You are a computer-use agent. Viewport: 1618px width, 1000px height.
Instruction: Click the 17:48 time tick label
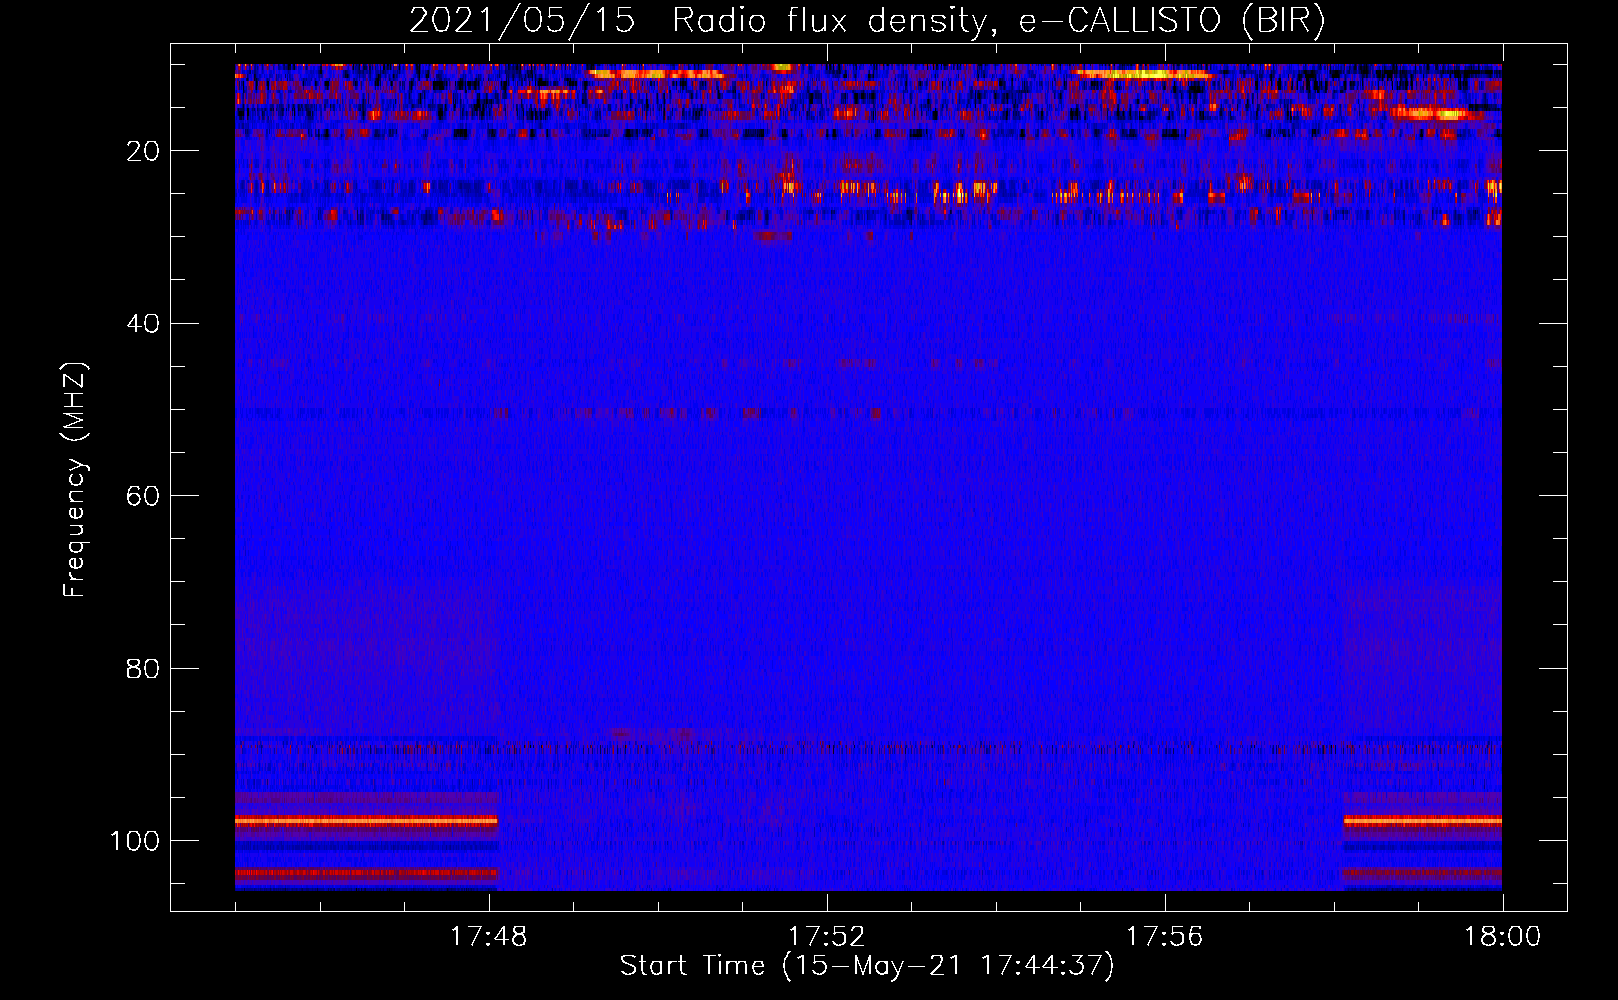pyautogui.click(x=489, y=937)
